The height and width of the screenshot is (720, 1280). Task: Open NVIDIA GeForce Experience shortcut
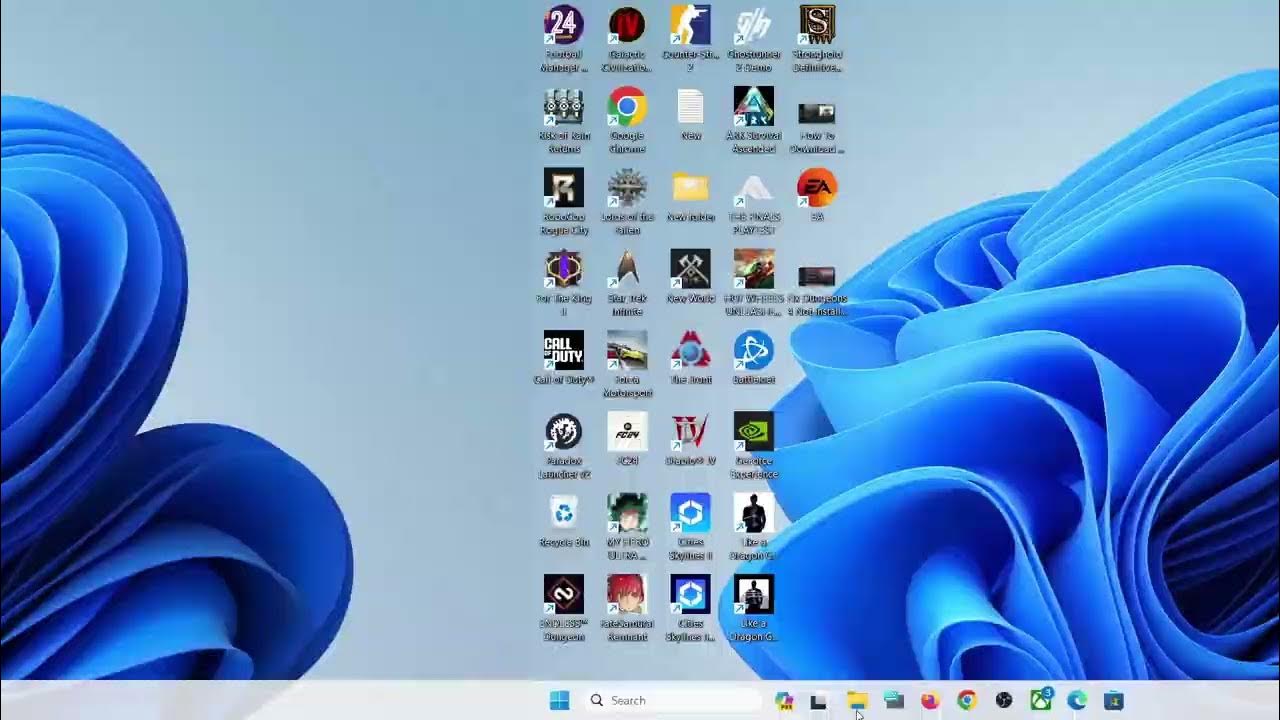753,446
